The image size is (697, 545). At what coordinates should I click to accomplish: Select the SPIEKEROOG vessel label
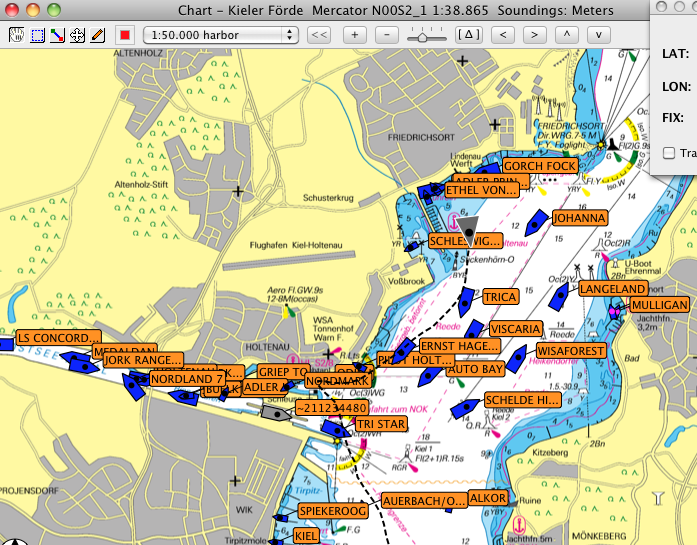coord(333,511)
